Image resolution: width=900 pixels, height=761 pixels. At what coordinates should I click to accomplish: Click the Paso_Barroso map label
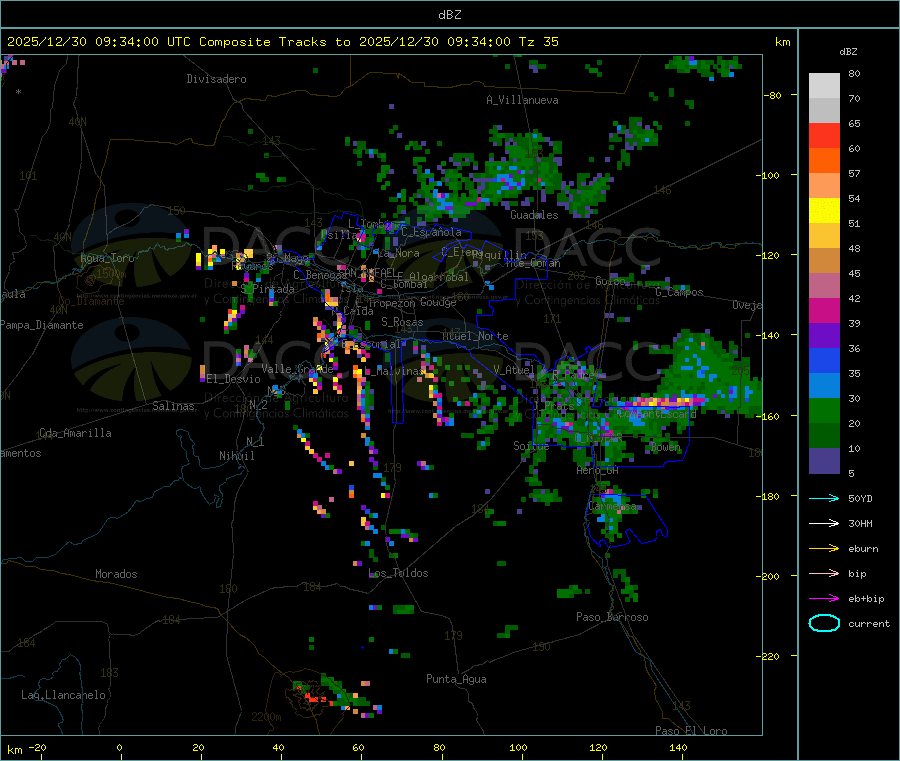point(612,617)
